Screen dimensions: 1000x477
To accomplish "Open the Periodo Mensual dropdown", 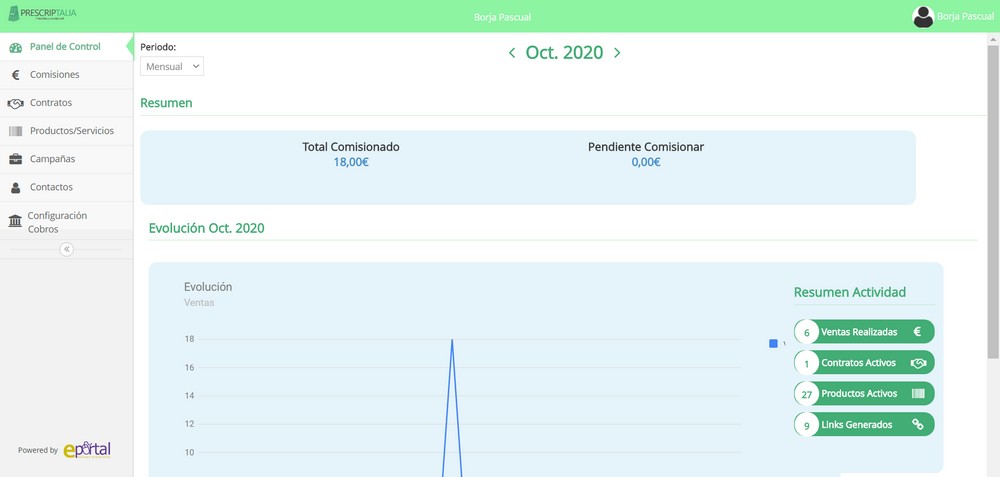I will (x=172, y=66).
